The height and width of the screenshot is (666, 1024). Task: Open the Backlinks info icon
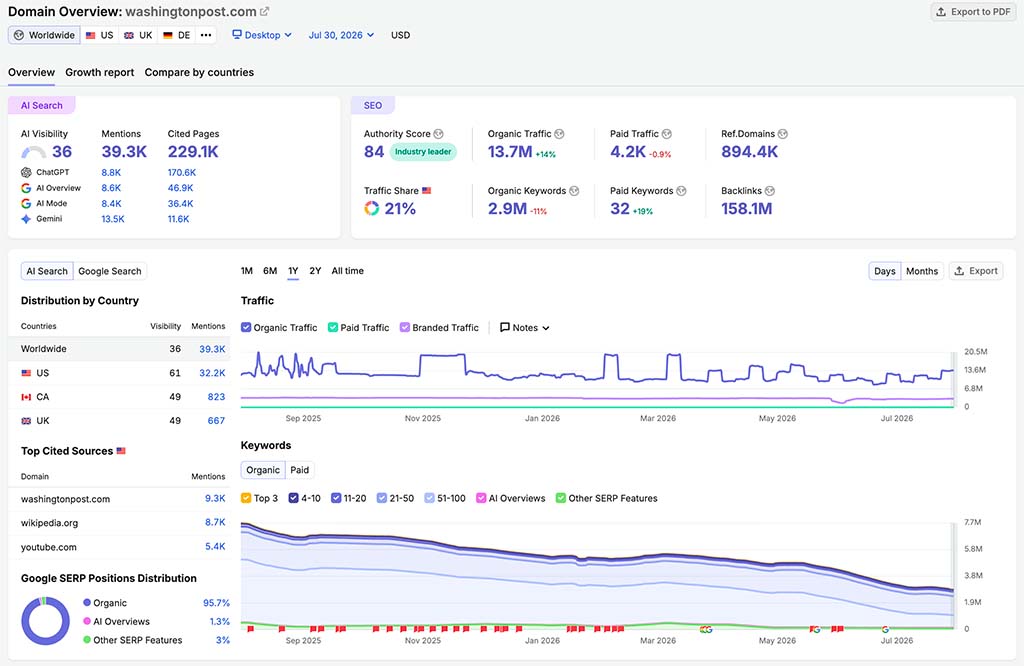(769, 191)
